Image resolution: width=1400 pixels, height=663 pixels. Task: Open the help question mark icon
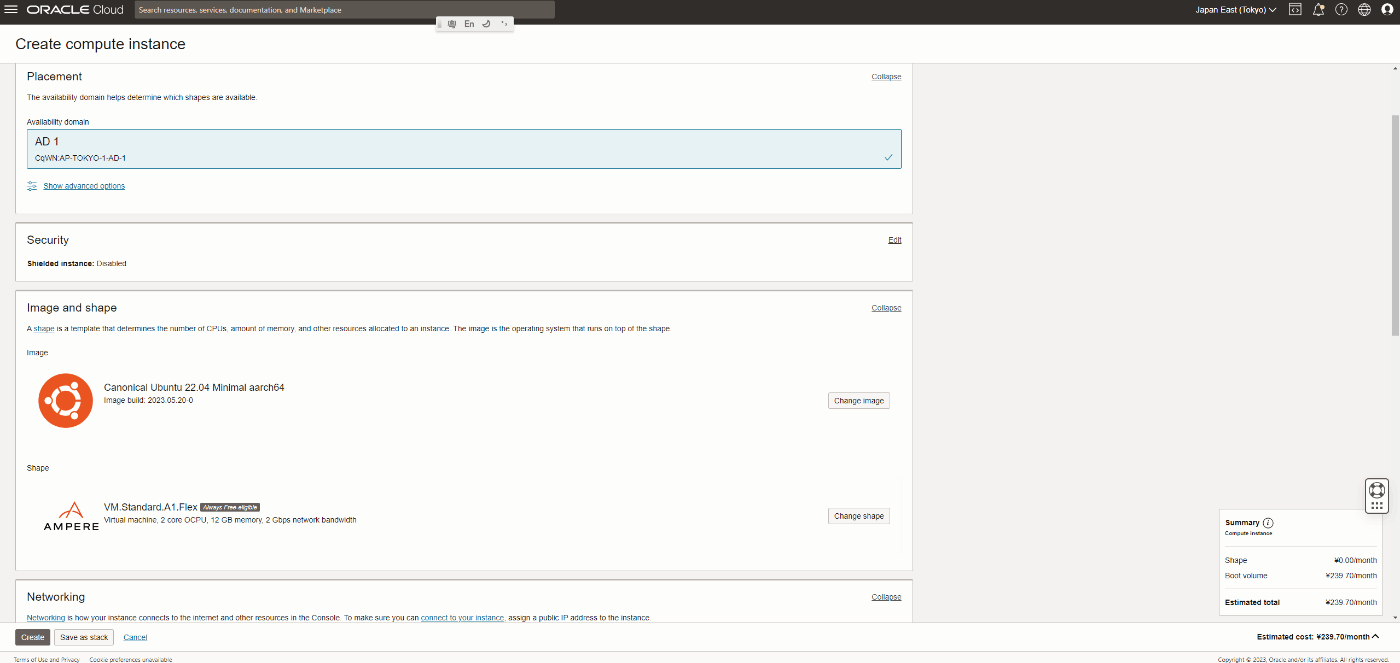(x=1341, y=9)
